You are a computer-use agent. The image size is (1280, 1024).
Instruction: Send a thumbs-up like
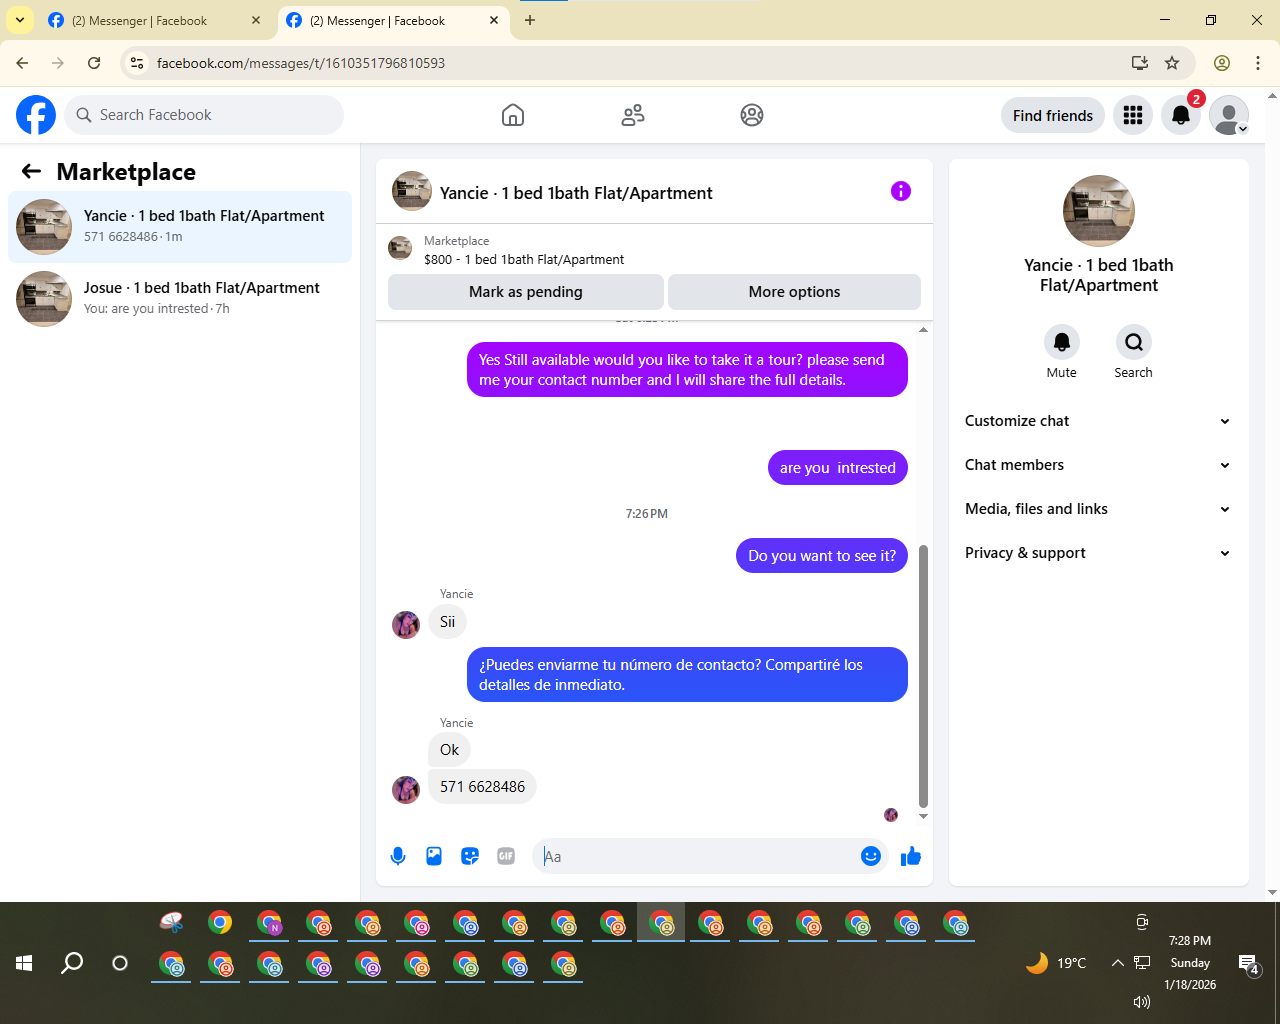pos(911,856)
